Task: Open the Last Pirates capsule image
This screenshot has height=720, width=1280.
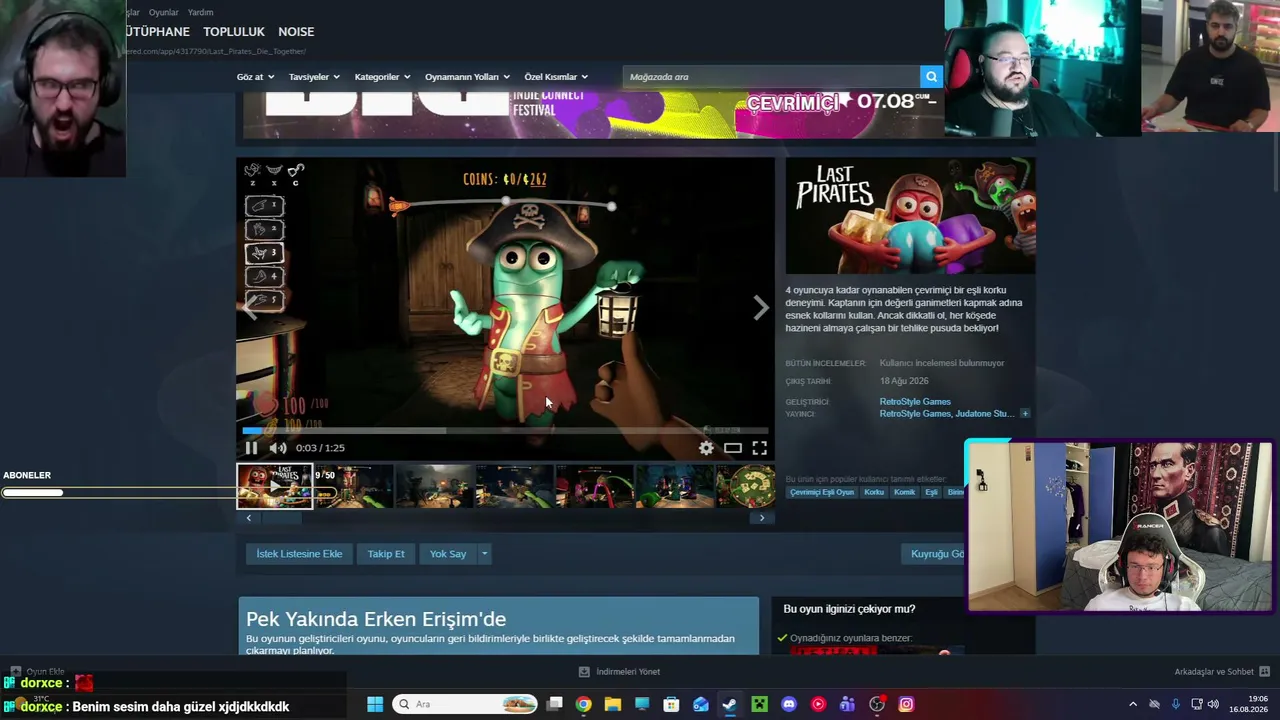Action: (910, 216)
